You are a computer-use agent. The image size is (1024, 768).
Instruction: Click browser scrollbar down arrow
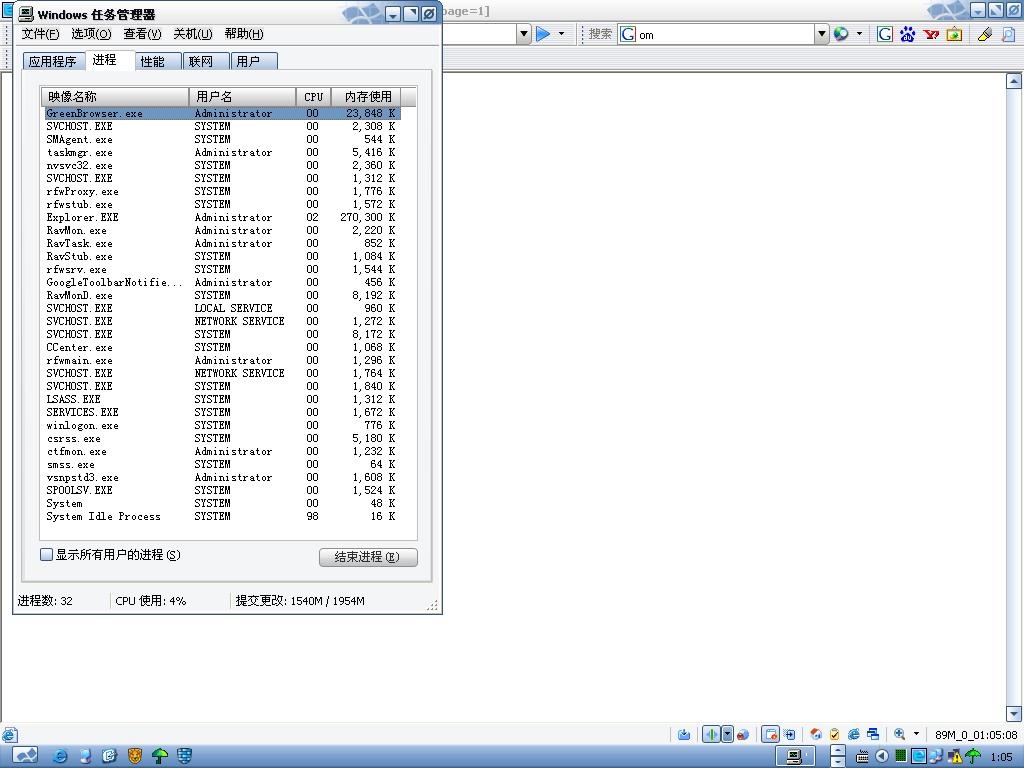pyautogui.click(x=1014, y=713)
